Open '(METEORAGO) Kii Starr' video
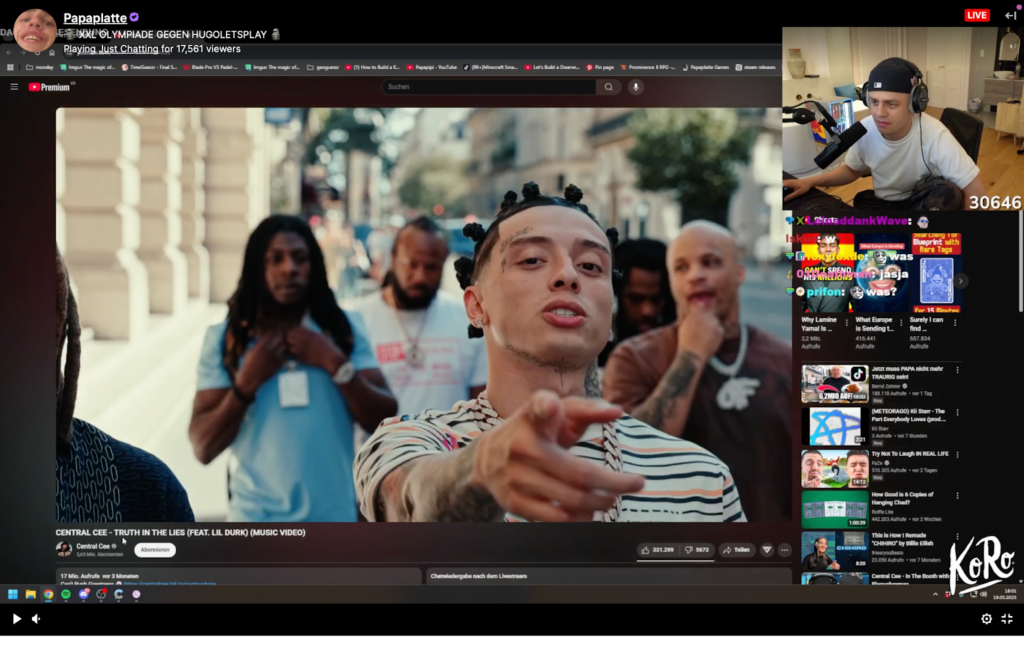Image resolution: width=1024 pixels, height=648 pixels. (835, 426)
